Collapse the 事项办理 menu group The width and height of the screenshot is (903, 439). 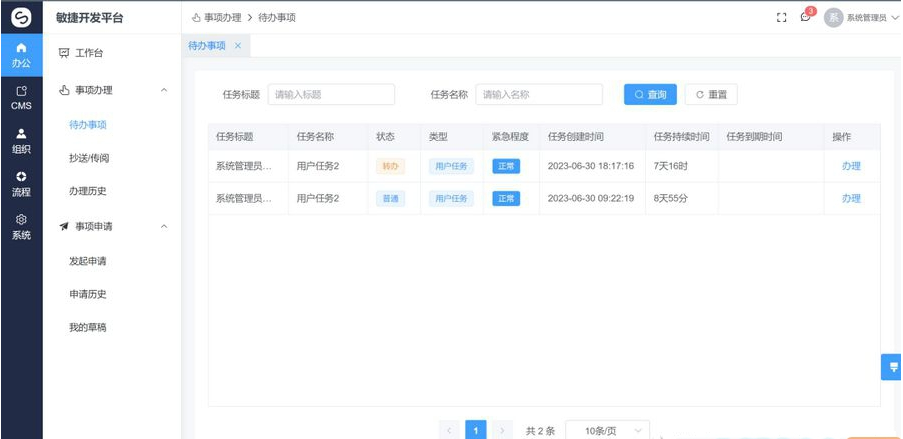[164, 91]
